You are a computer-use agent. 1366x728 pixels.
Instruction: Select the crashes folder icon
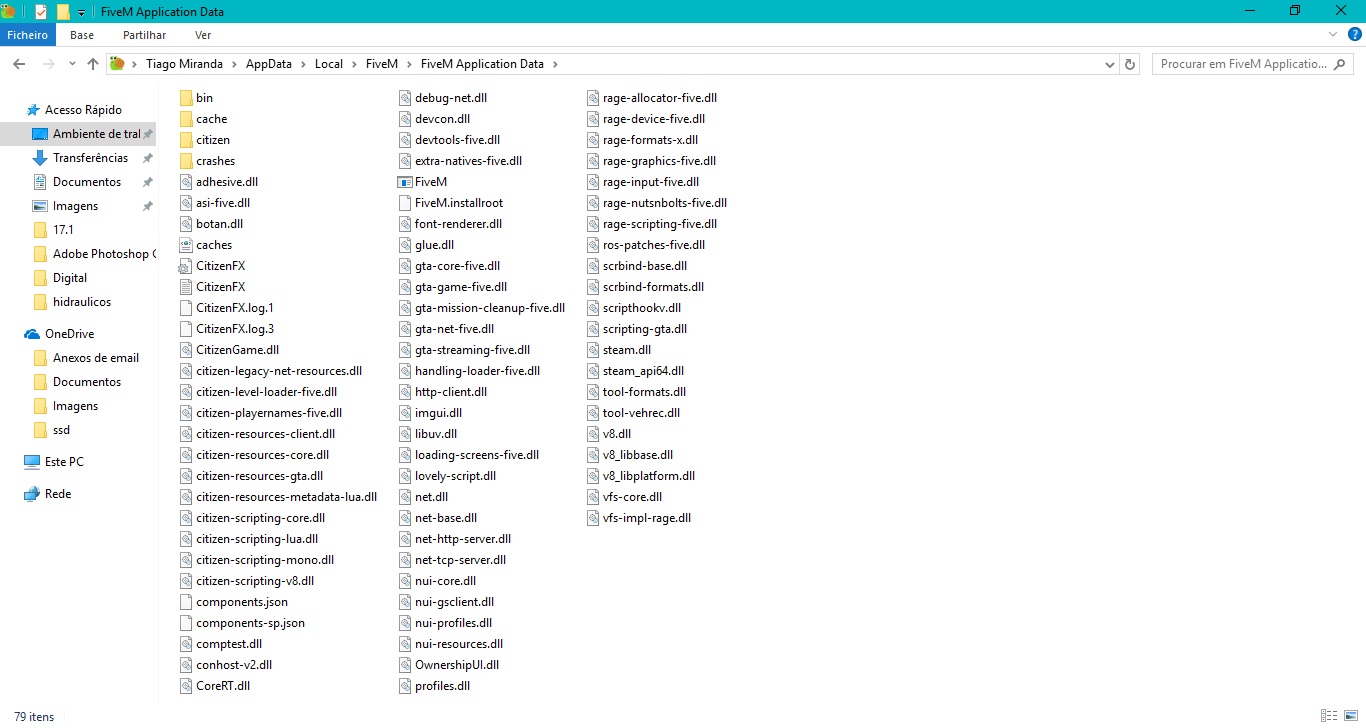(186, 161)
